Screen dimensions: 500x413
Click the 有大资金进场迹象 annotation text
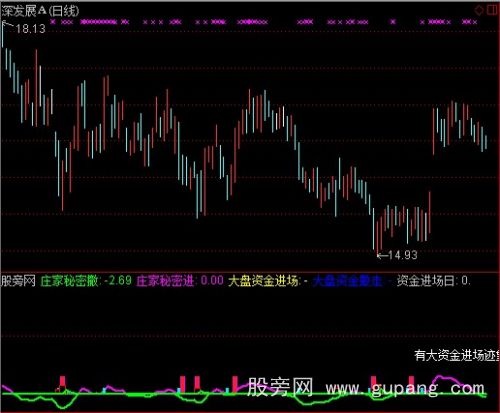[457, 355]
